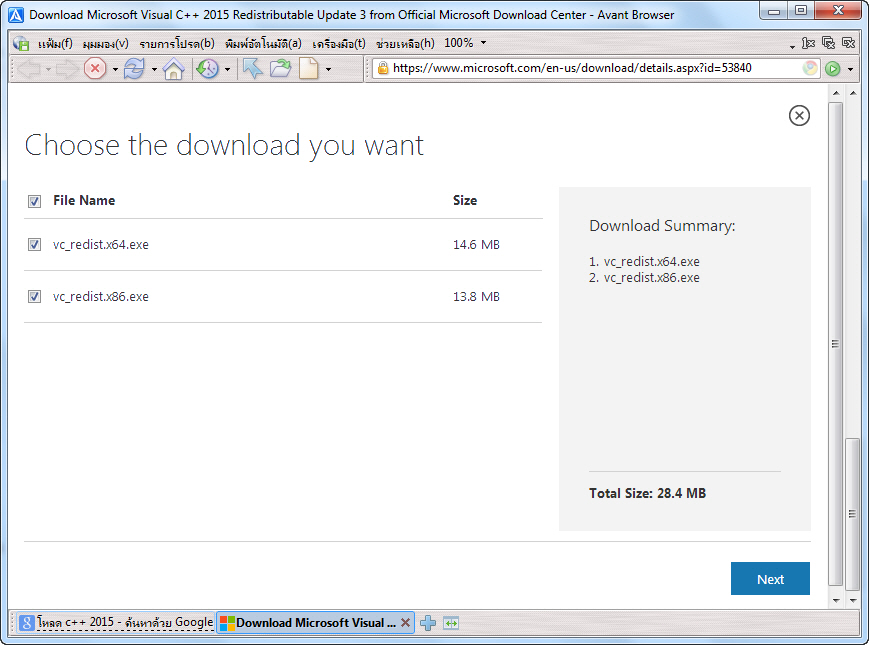Click the File Name column header

84,200
